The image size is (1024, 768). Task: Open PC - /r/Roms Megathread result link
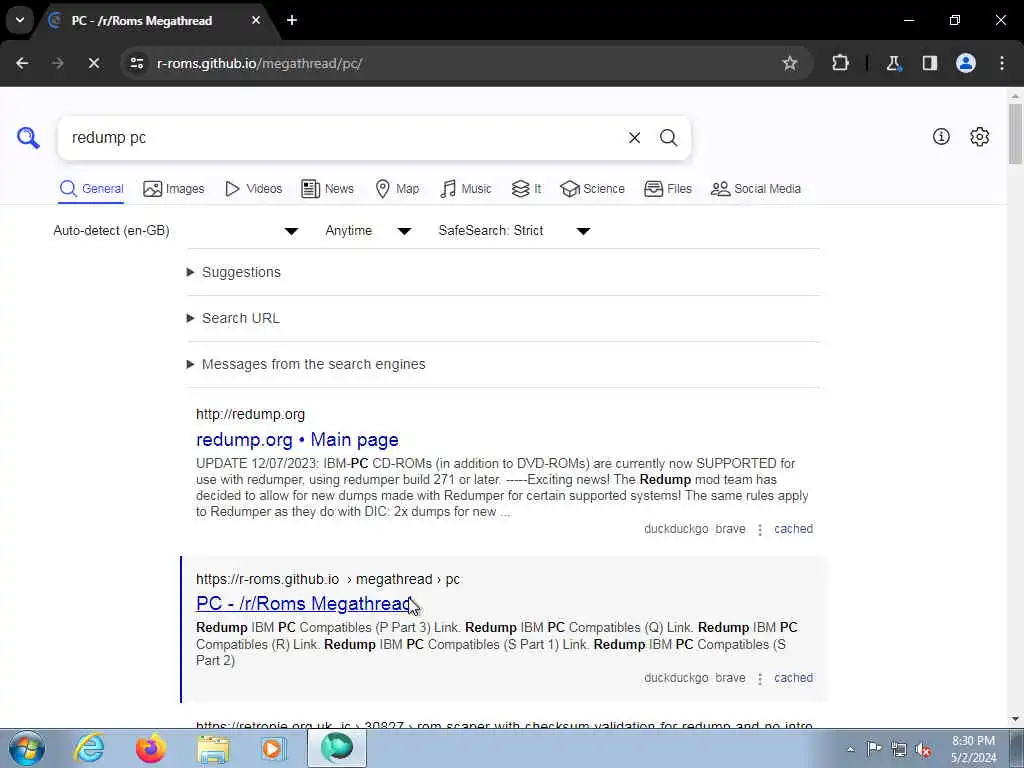304,603
